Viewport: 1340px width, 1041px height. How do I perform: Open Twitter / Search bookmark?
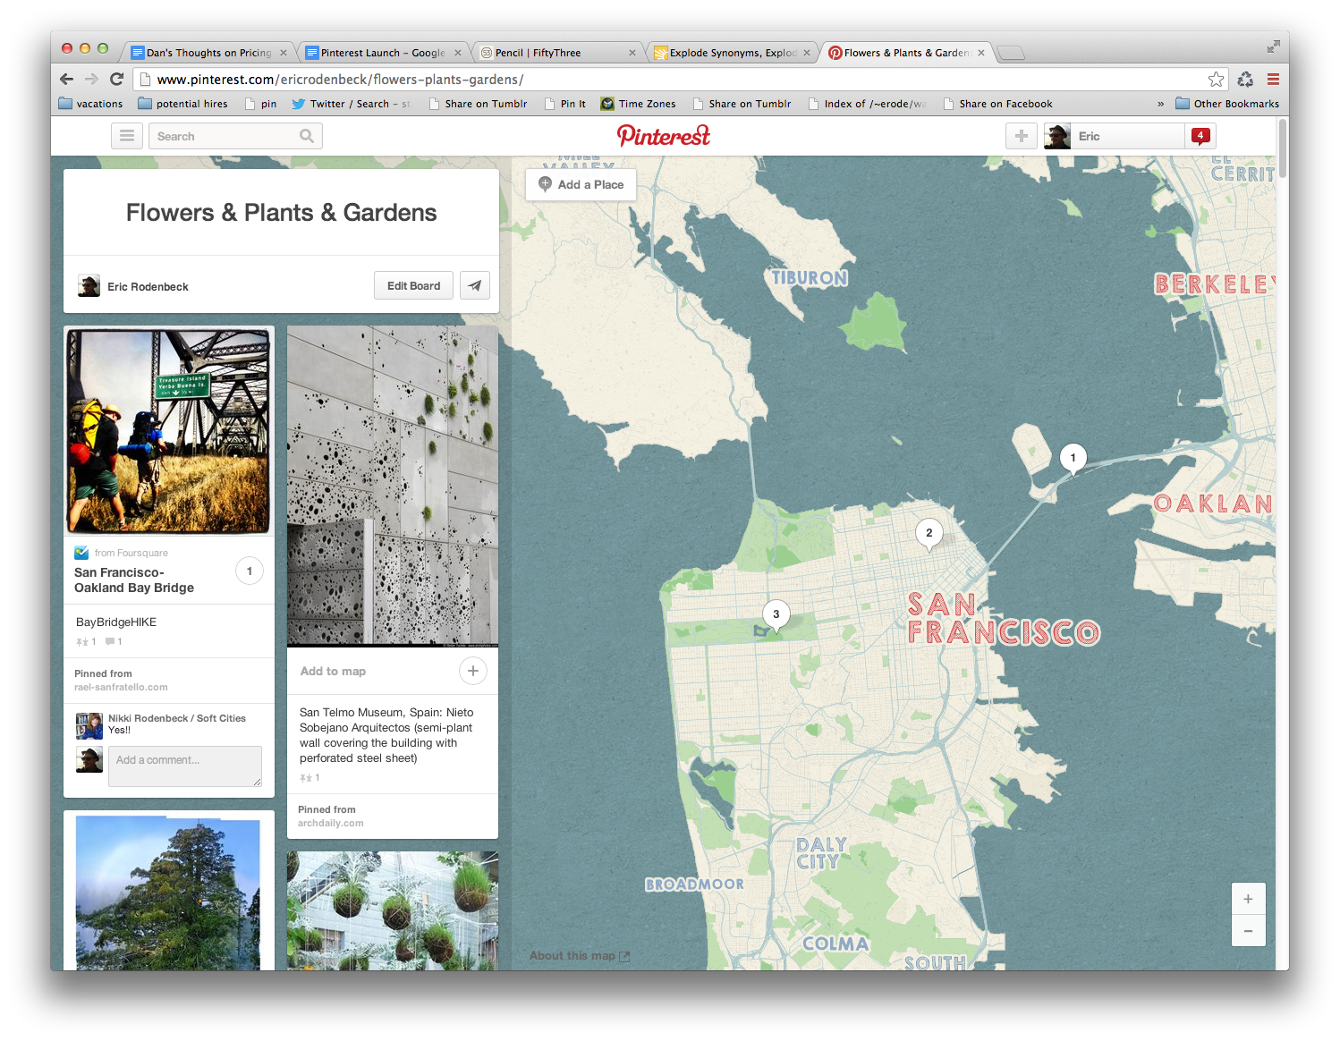[351, 104]
